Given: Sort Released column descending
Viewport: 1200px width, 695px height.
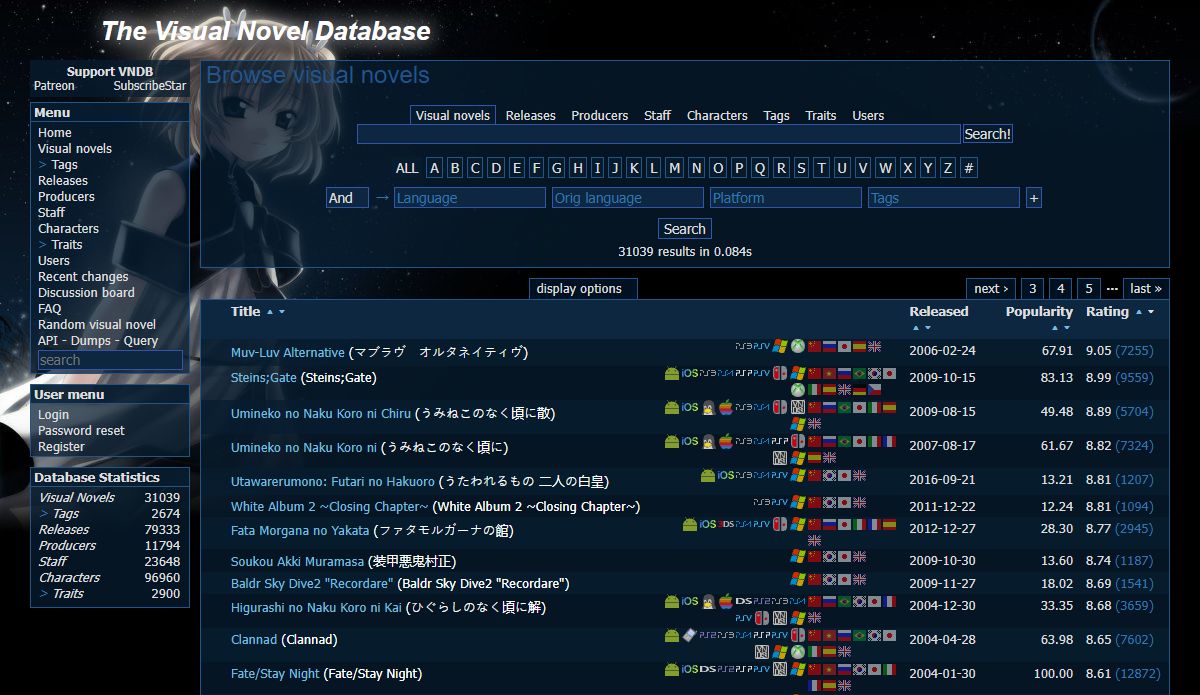Looking at the screenshot, I should pos(928,328).
